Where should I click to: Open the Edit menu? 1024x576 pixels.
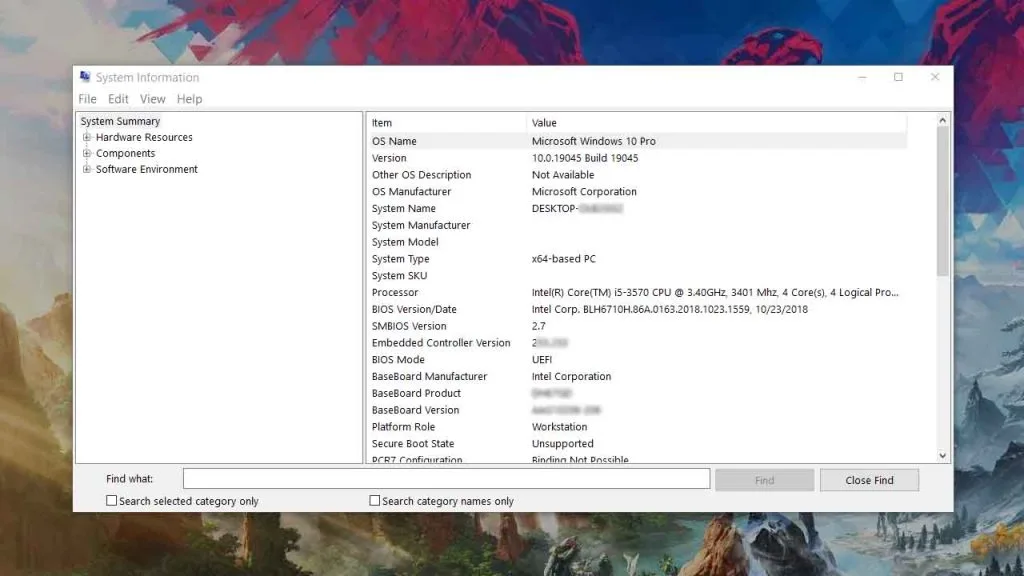[x=118, y=99]
